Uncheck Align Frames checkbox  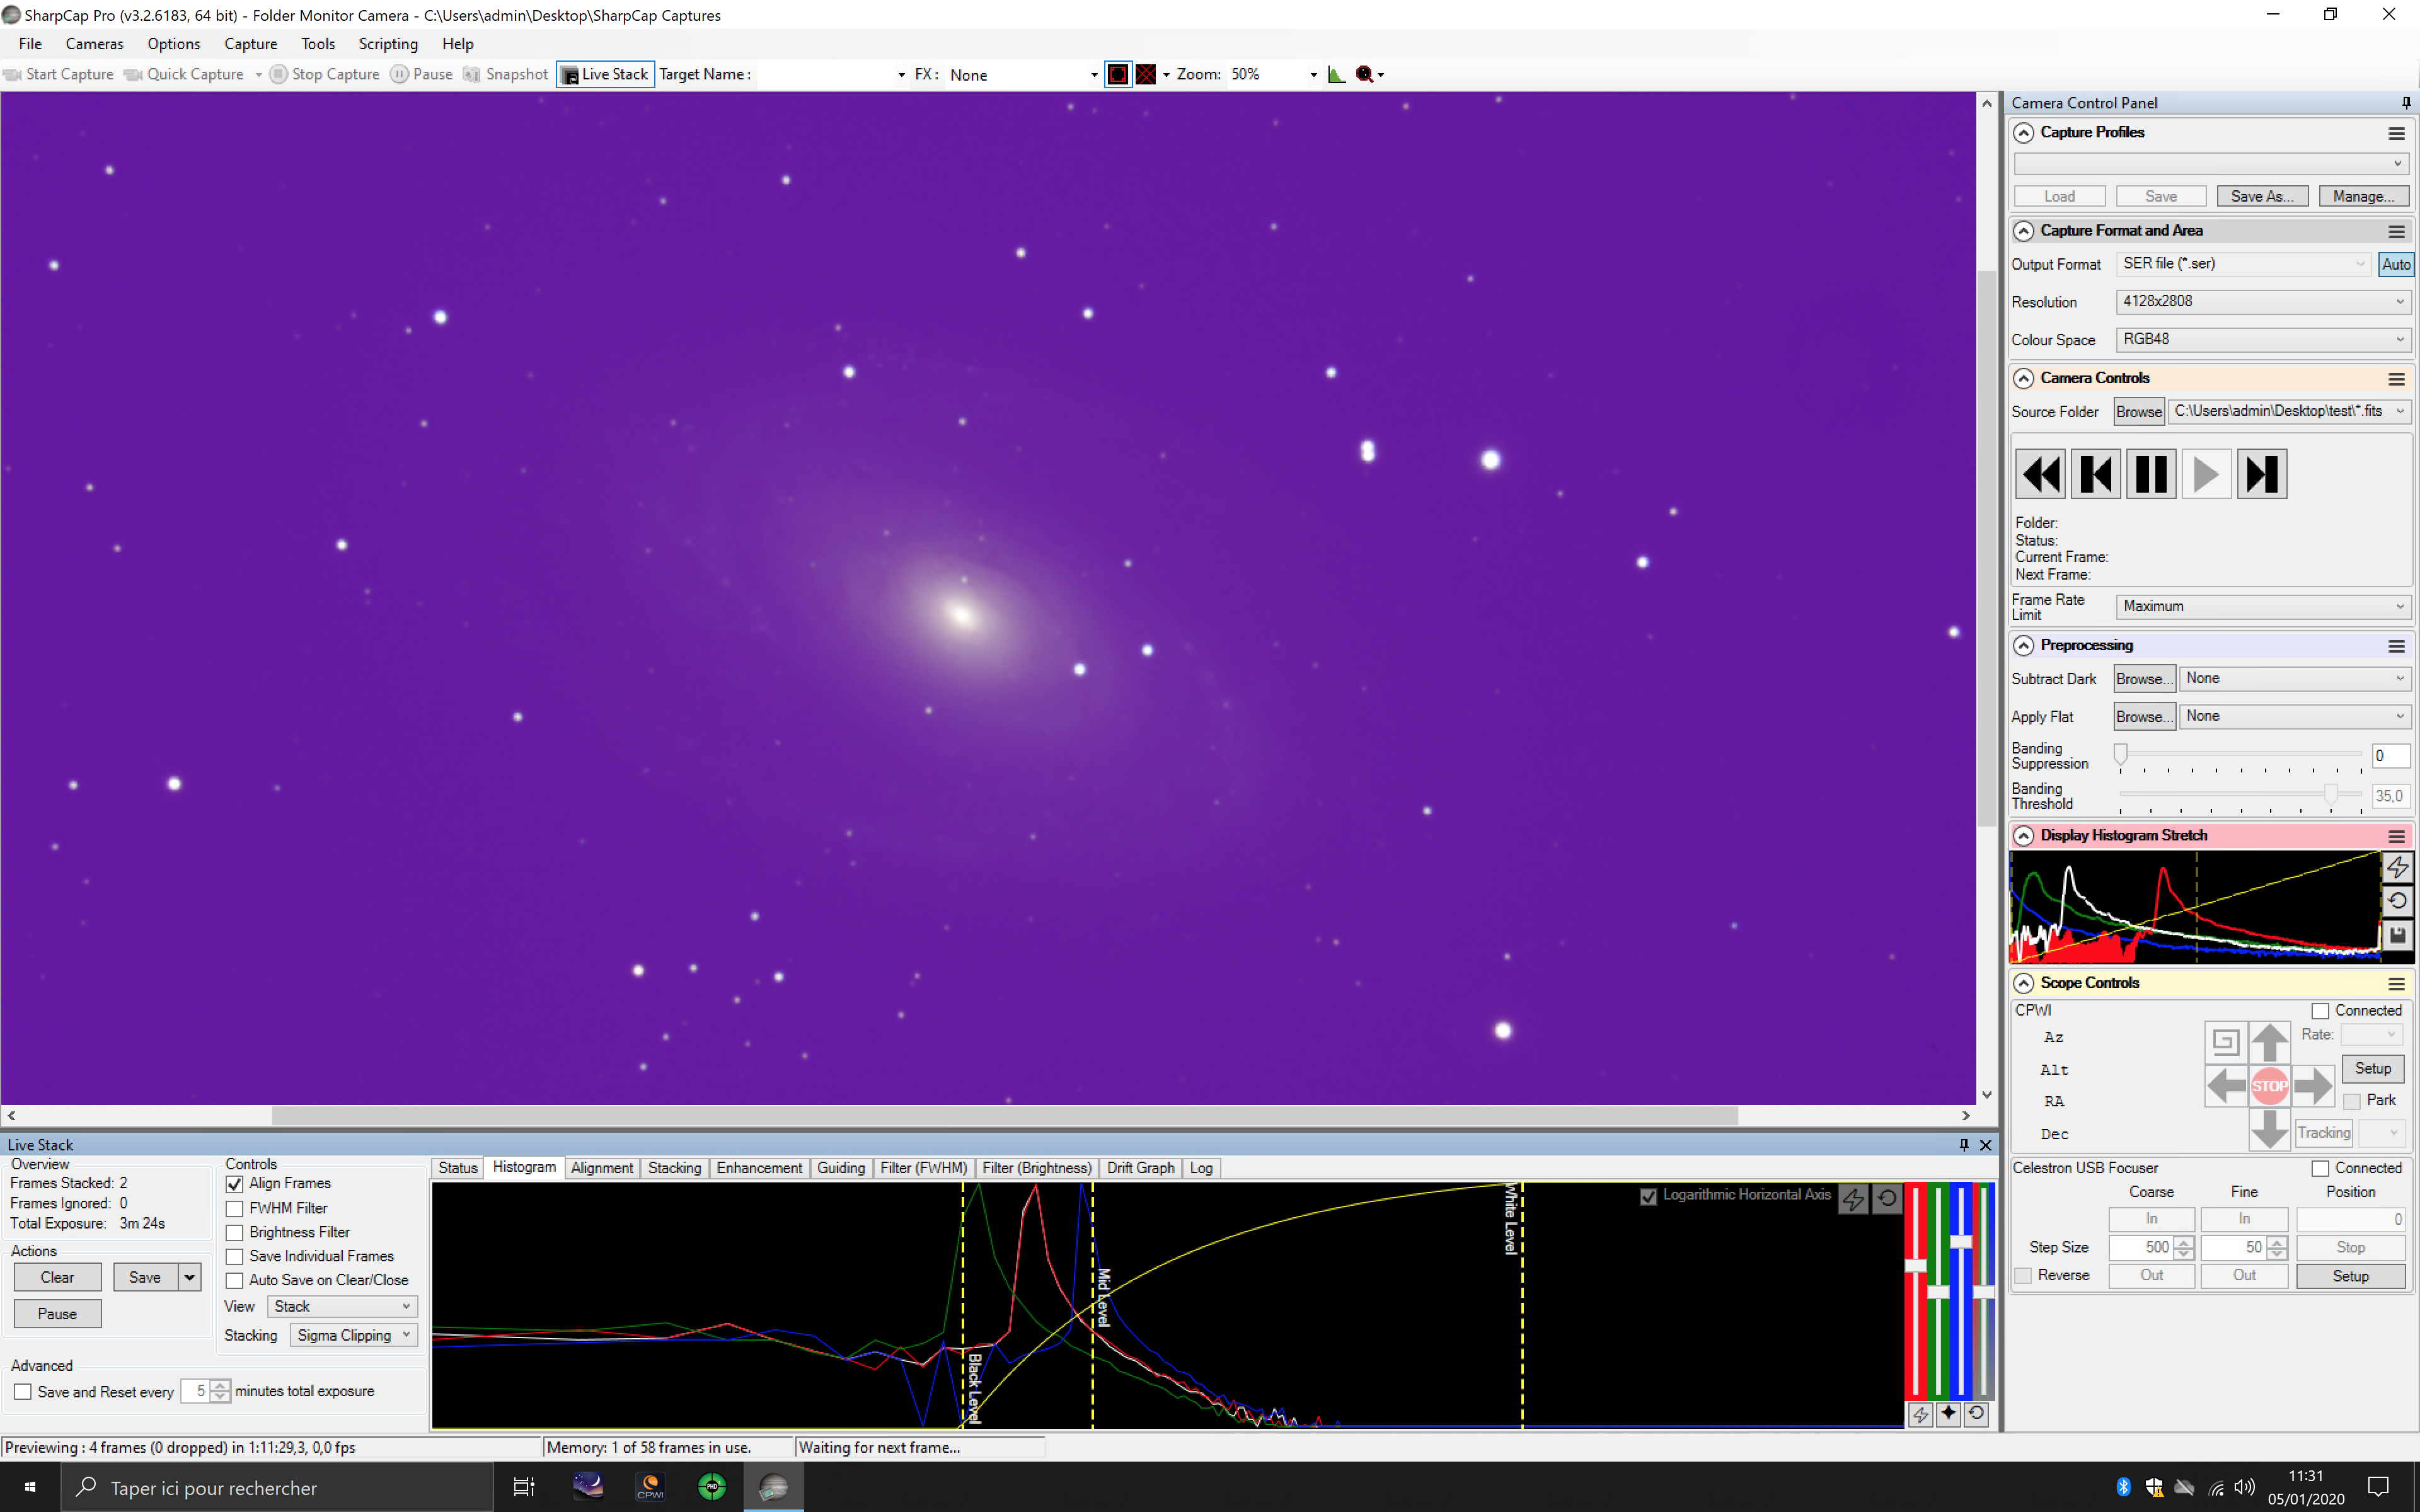pos(235,1184)
